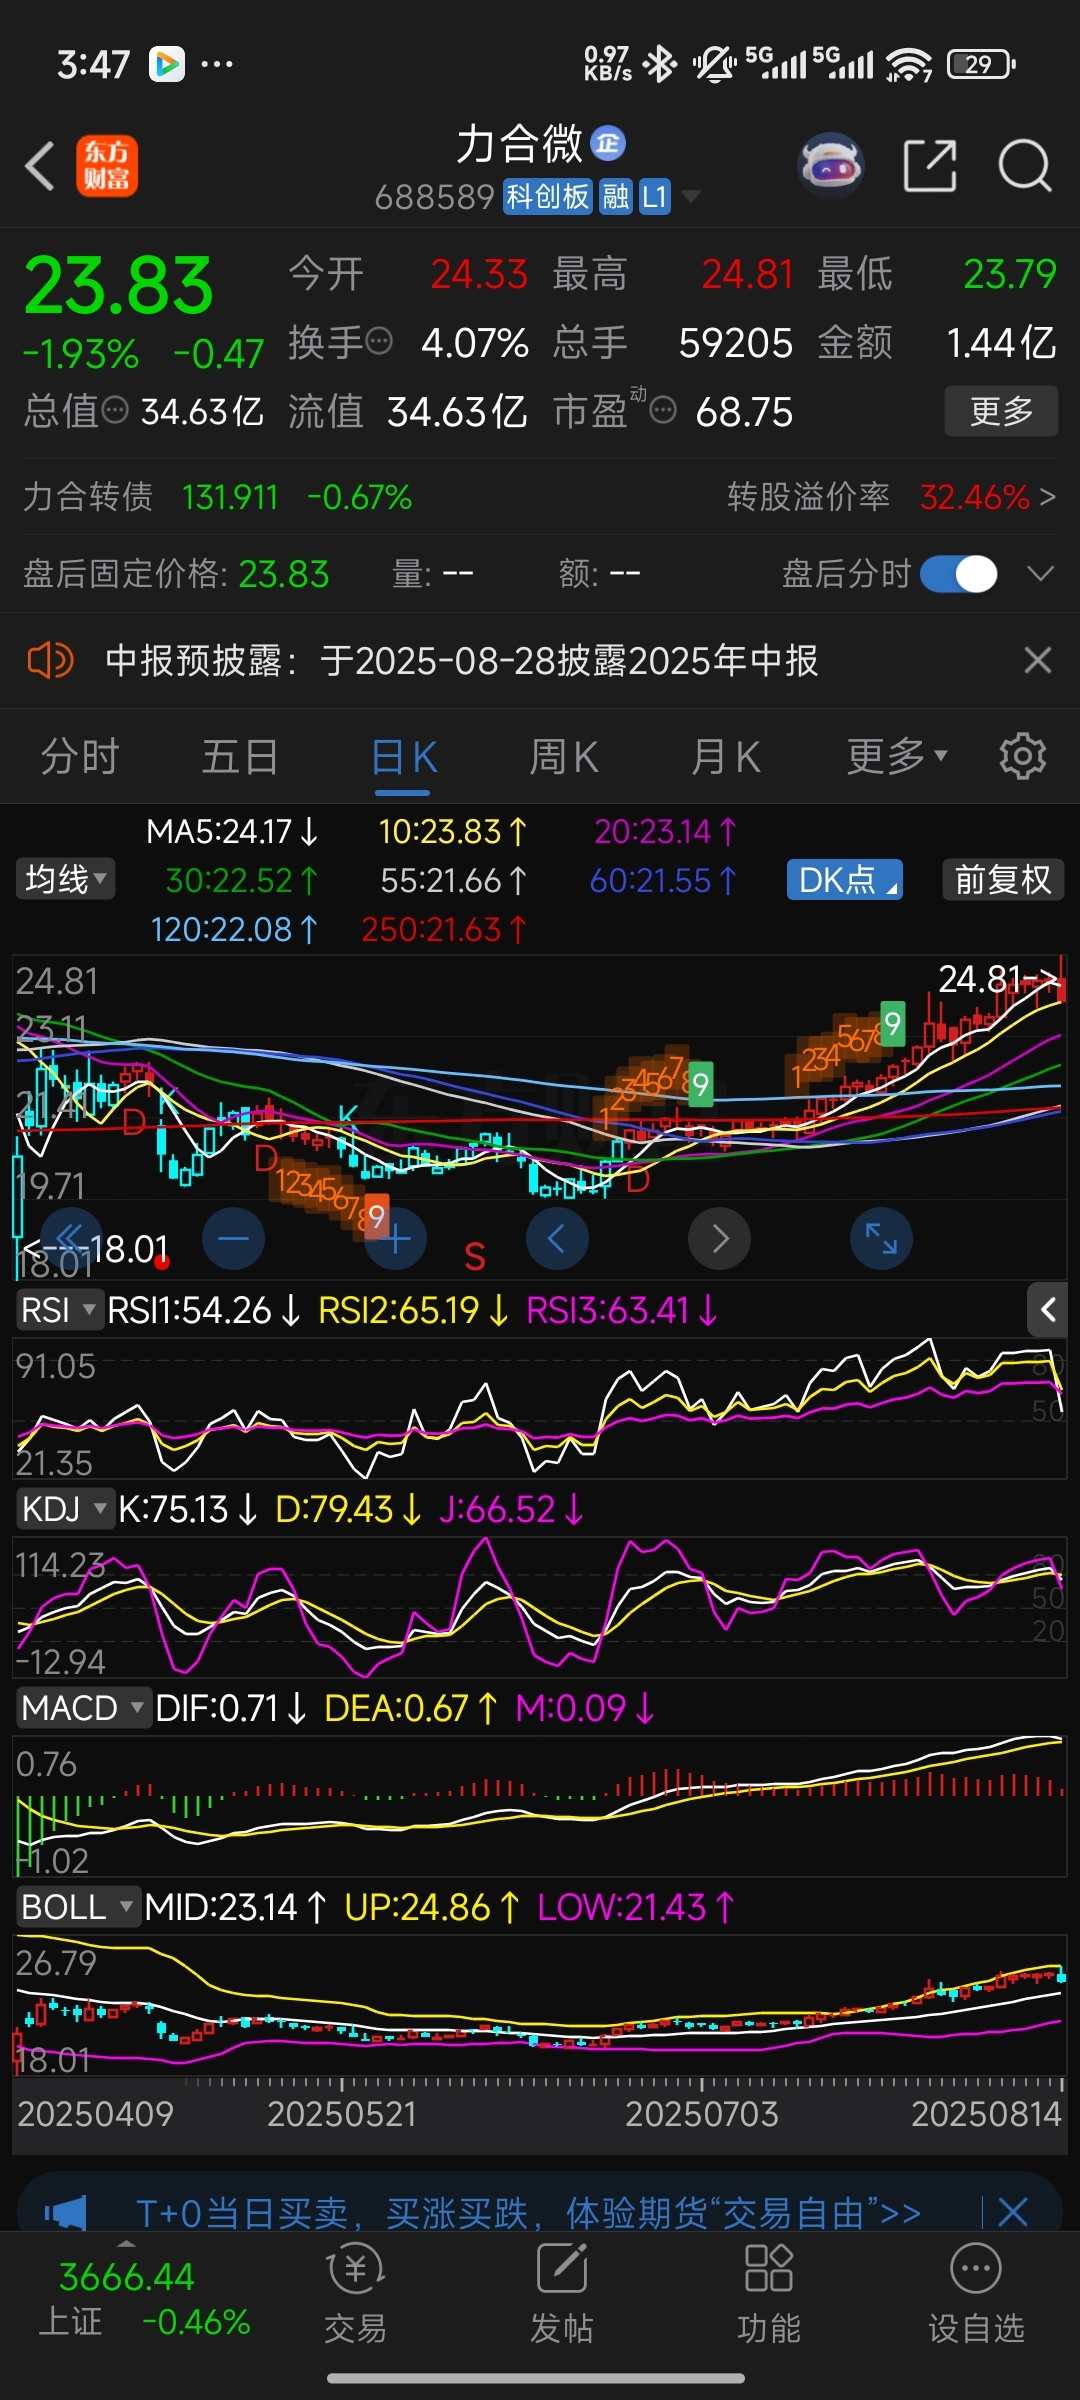Expand chart to fullscreen icon
This screenshot has width=1080, height=2400.
pyautogui.click(x=881, y=1239)
